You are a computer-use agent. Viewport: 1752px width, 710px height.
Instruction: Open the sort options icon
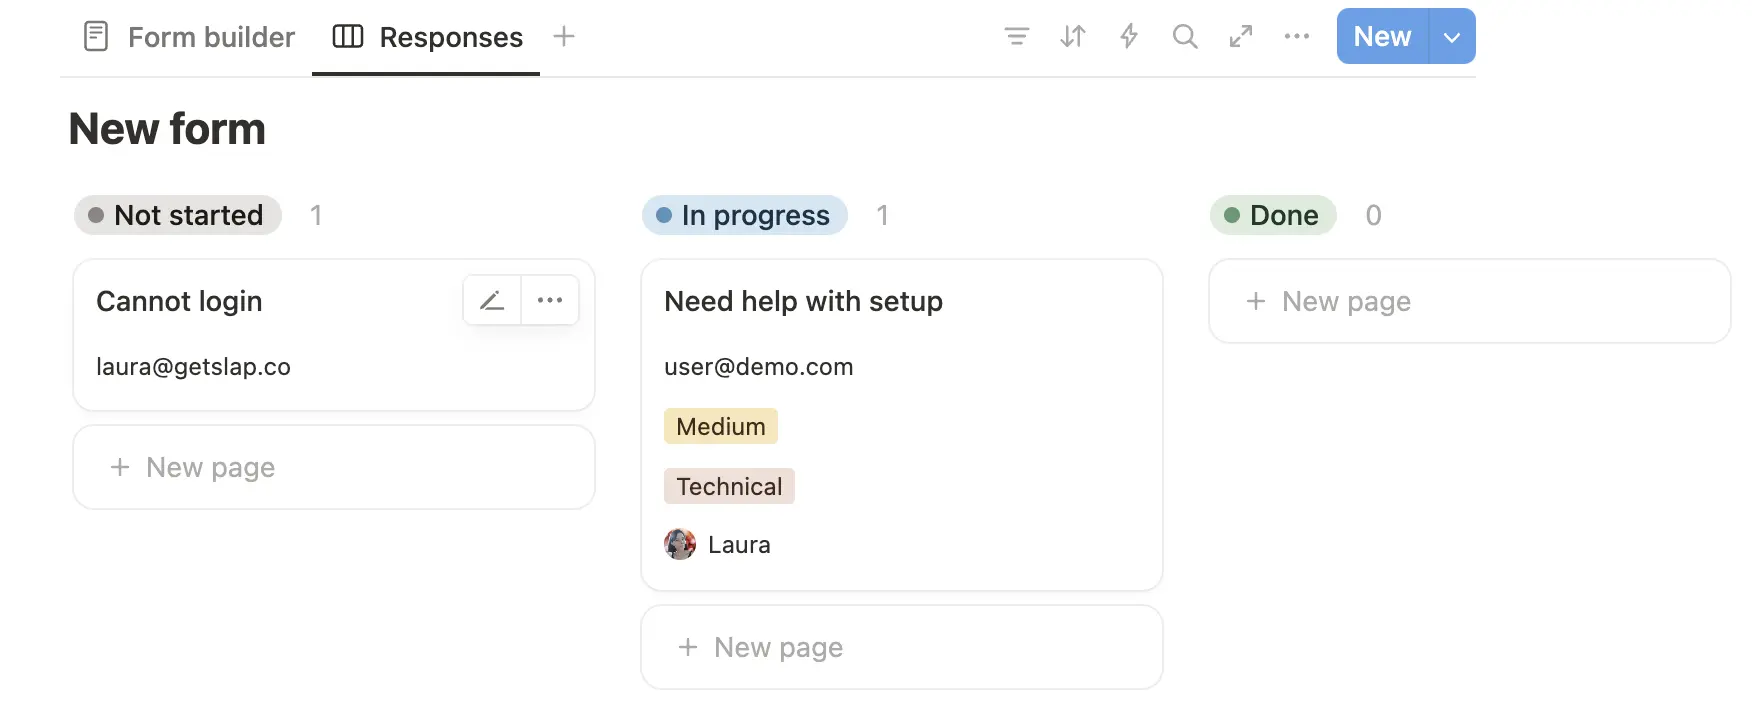[1073, 37]
